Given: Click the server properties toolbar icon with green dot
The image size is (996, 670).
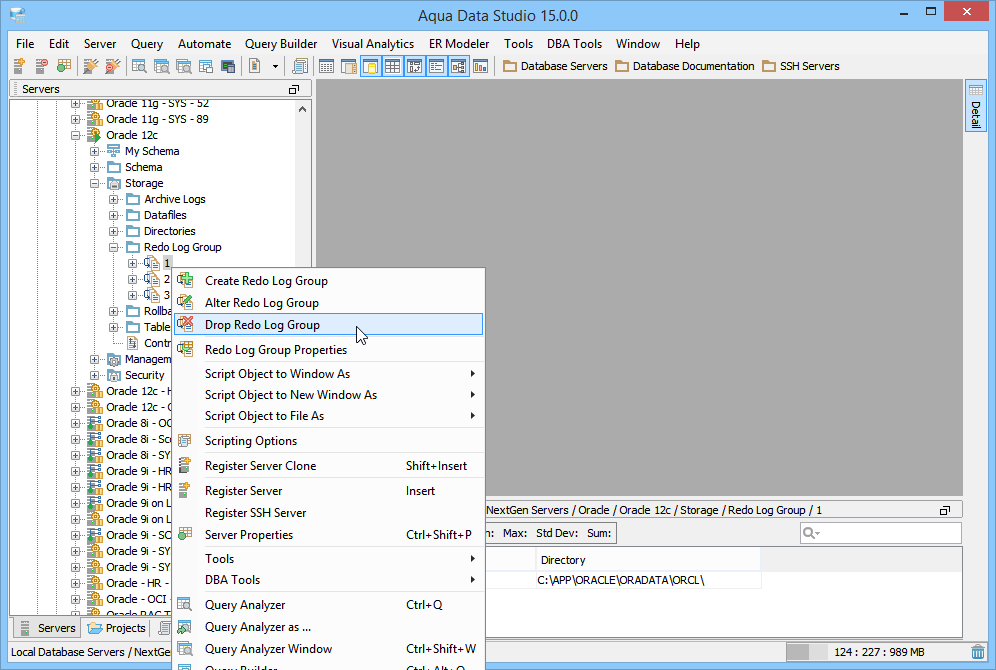Looking at the screenshot, I should pyautogui.click(x=64, y=65).
